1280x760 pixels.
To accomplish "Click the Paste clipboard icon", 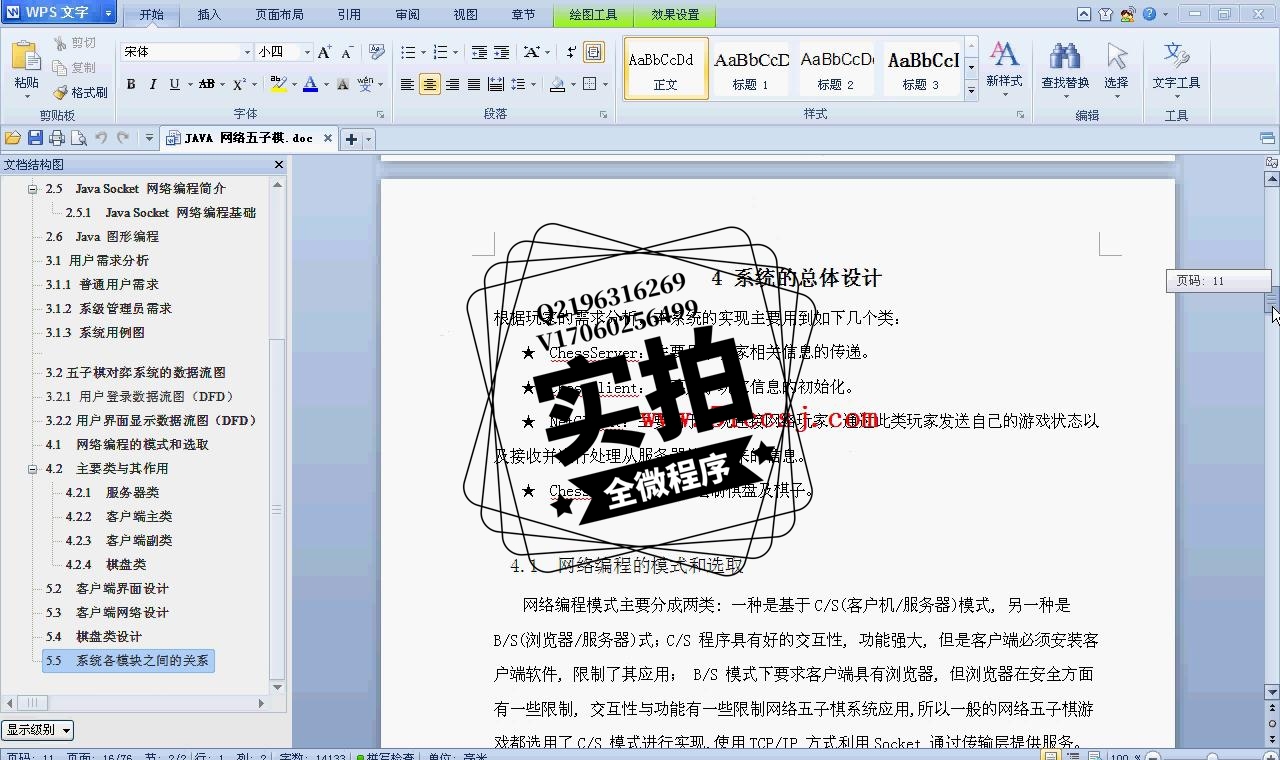I will click(x=27, y=57).
